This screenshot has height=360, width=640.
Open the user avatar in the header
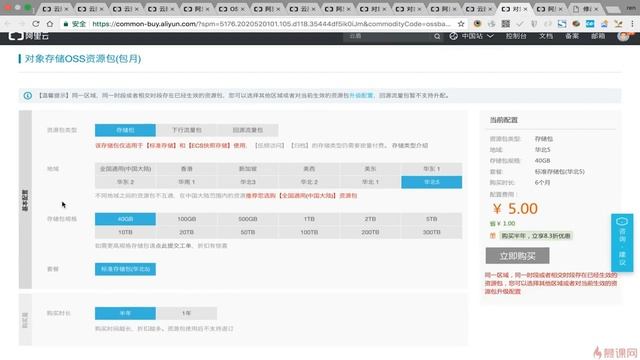point(623,36)
